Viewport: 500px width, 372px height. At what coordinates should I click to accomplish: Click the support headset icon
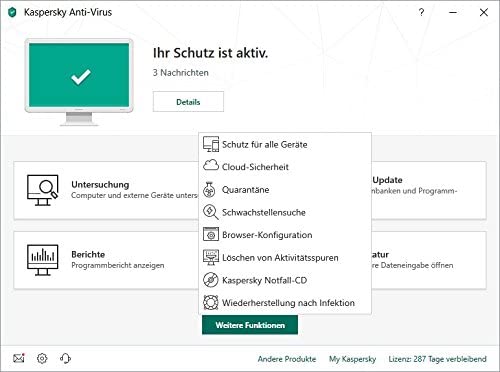click(65, 358)
